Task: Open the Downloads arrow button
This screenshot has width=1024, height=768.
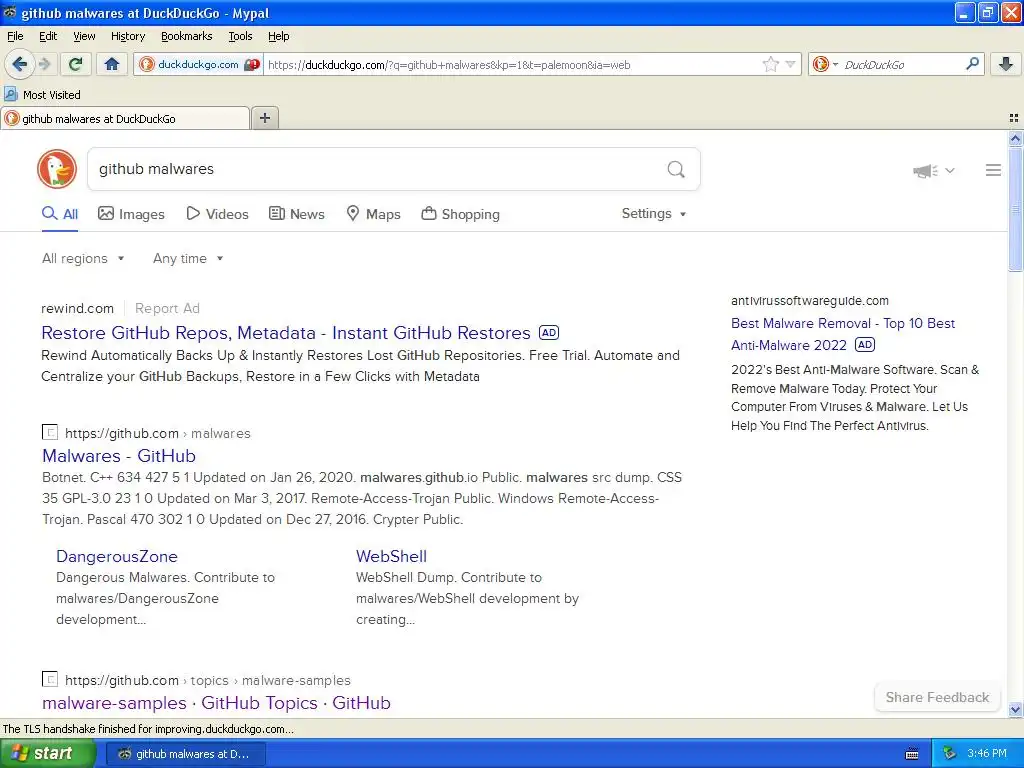Action: click(x=1006, y=64)
